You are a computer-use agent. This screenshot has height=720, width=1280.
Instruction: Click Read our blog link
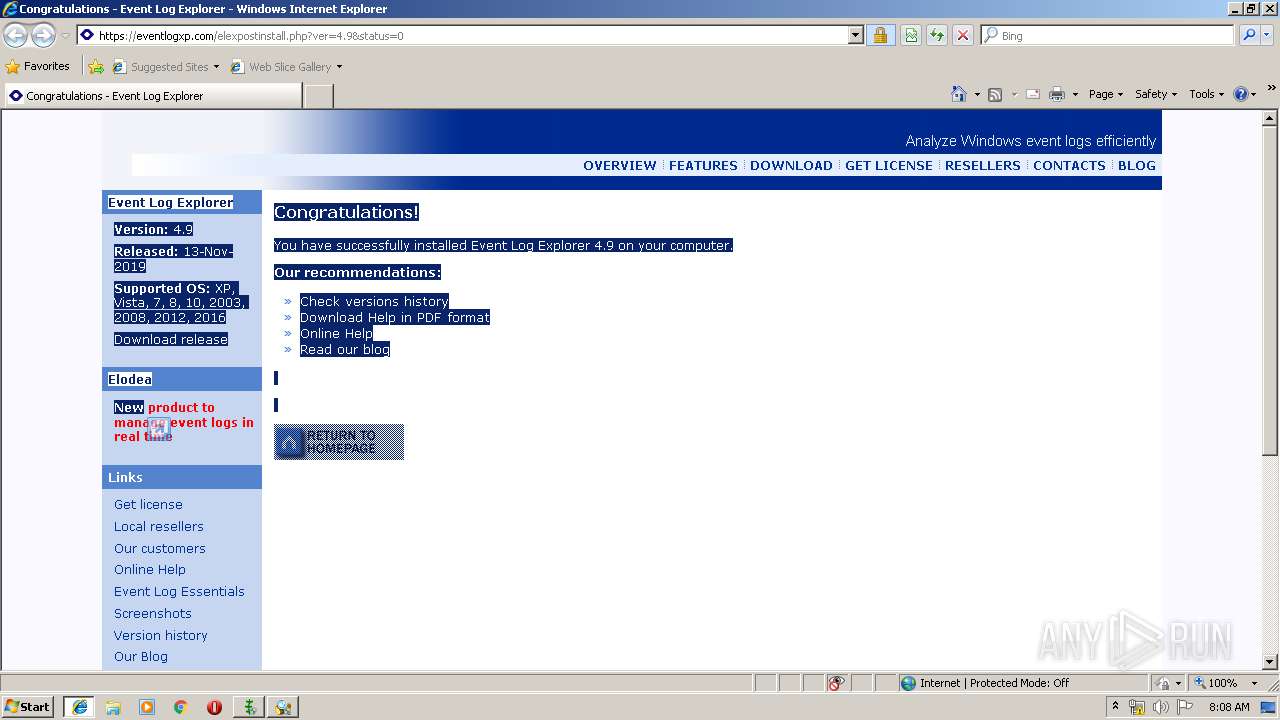point(345,349)
